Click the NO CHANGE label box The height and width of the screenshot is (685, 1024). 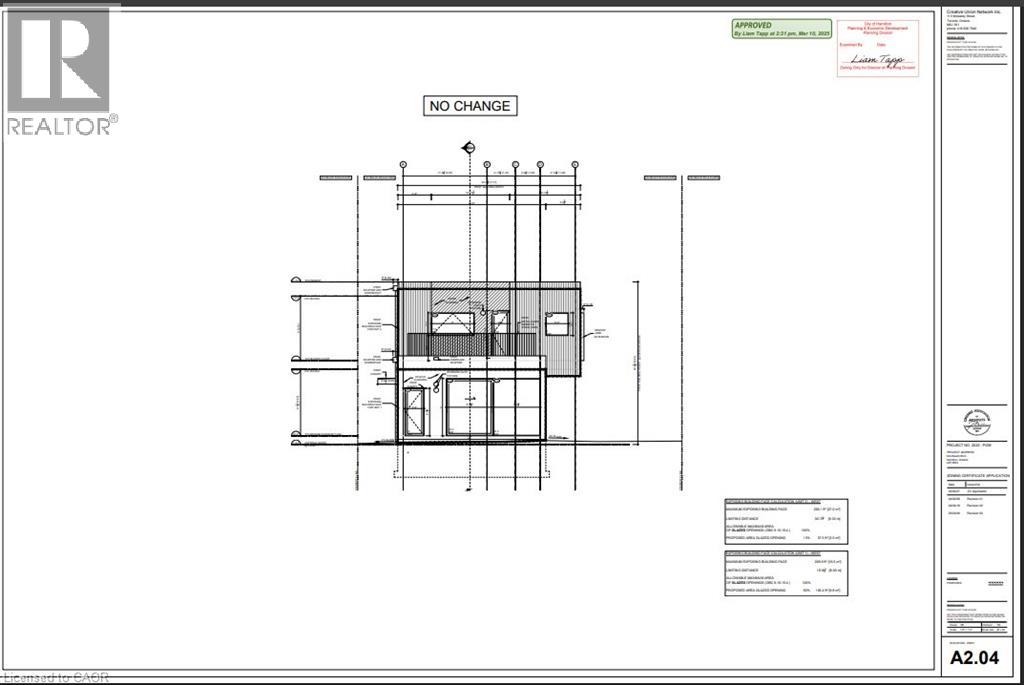[x=470, y=105]
